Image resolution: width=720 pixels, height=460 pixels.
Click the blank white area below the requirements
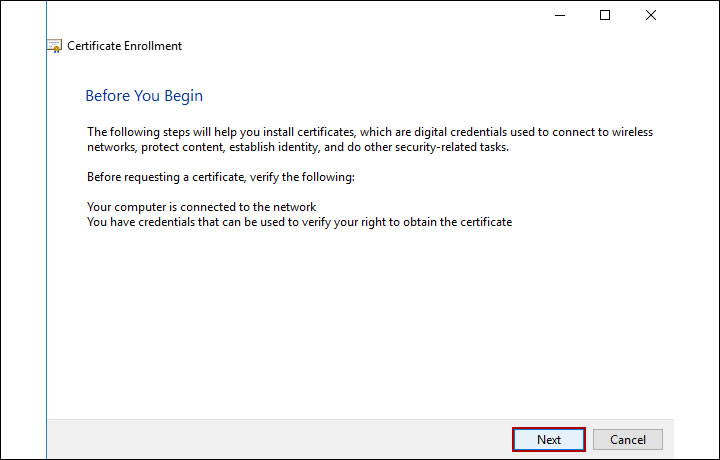[360, 320]
